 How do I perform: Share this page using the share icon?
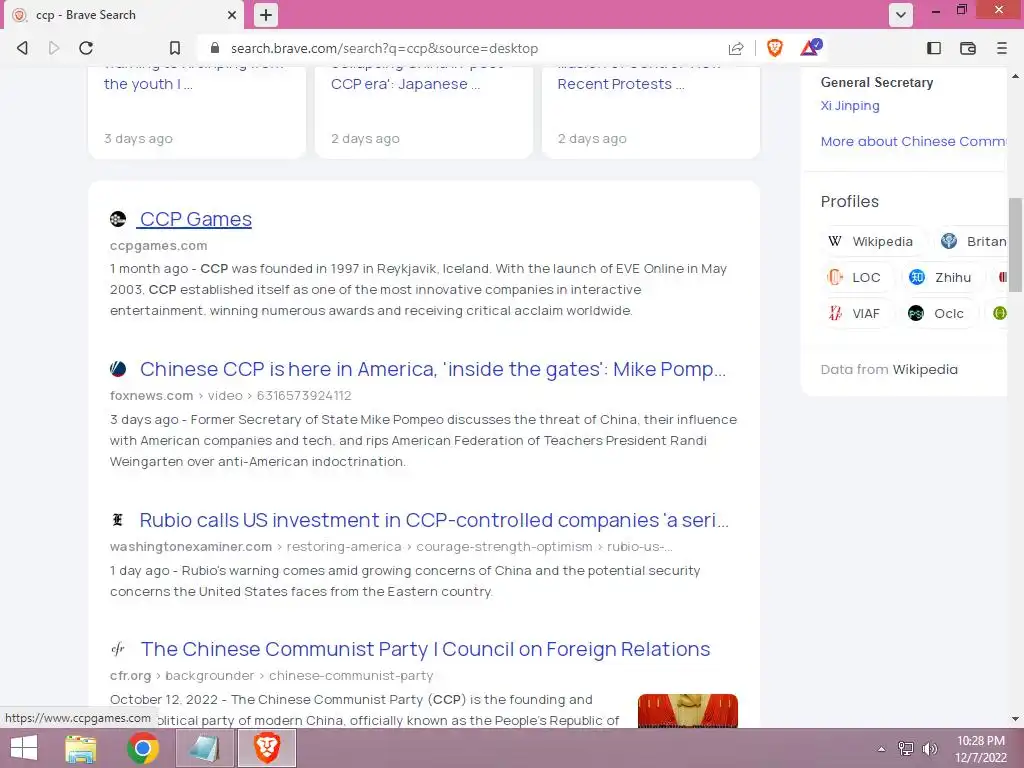(x=736, y=48)
